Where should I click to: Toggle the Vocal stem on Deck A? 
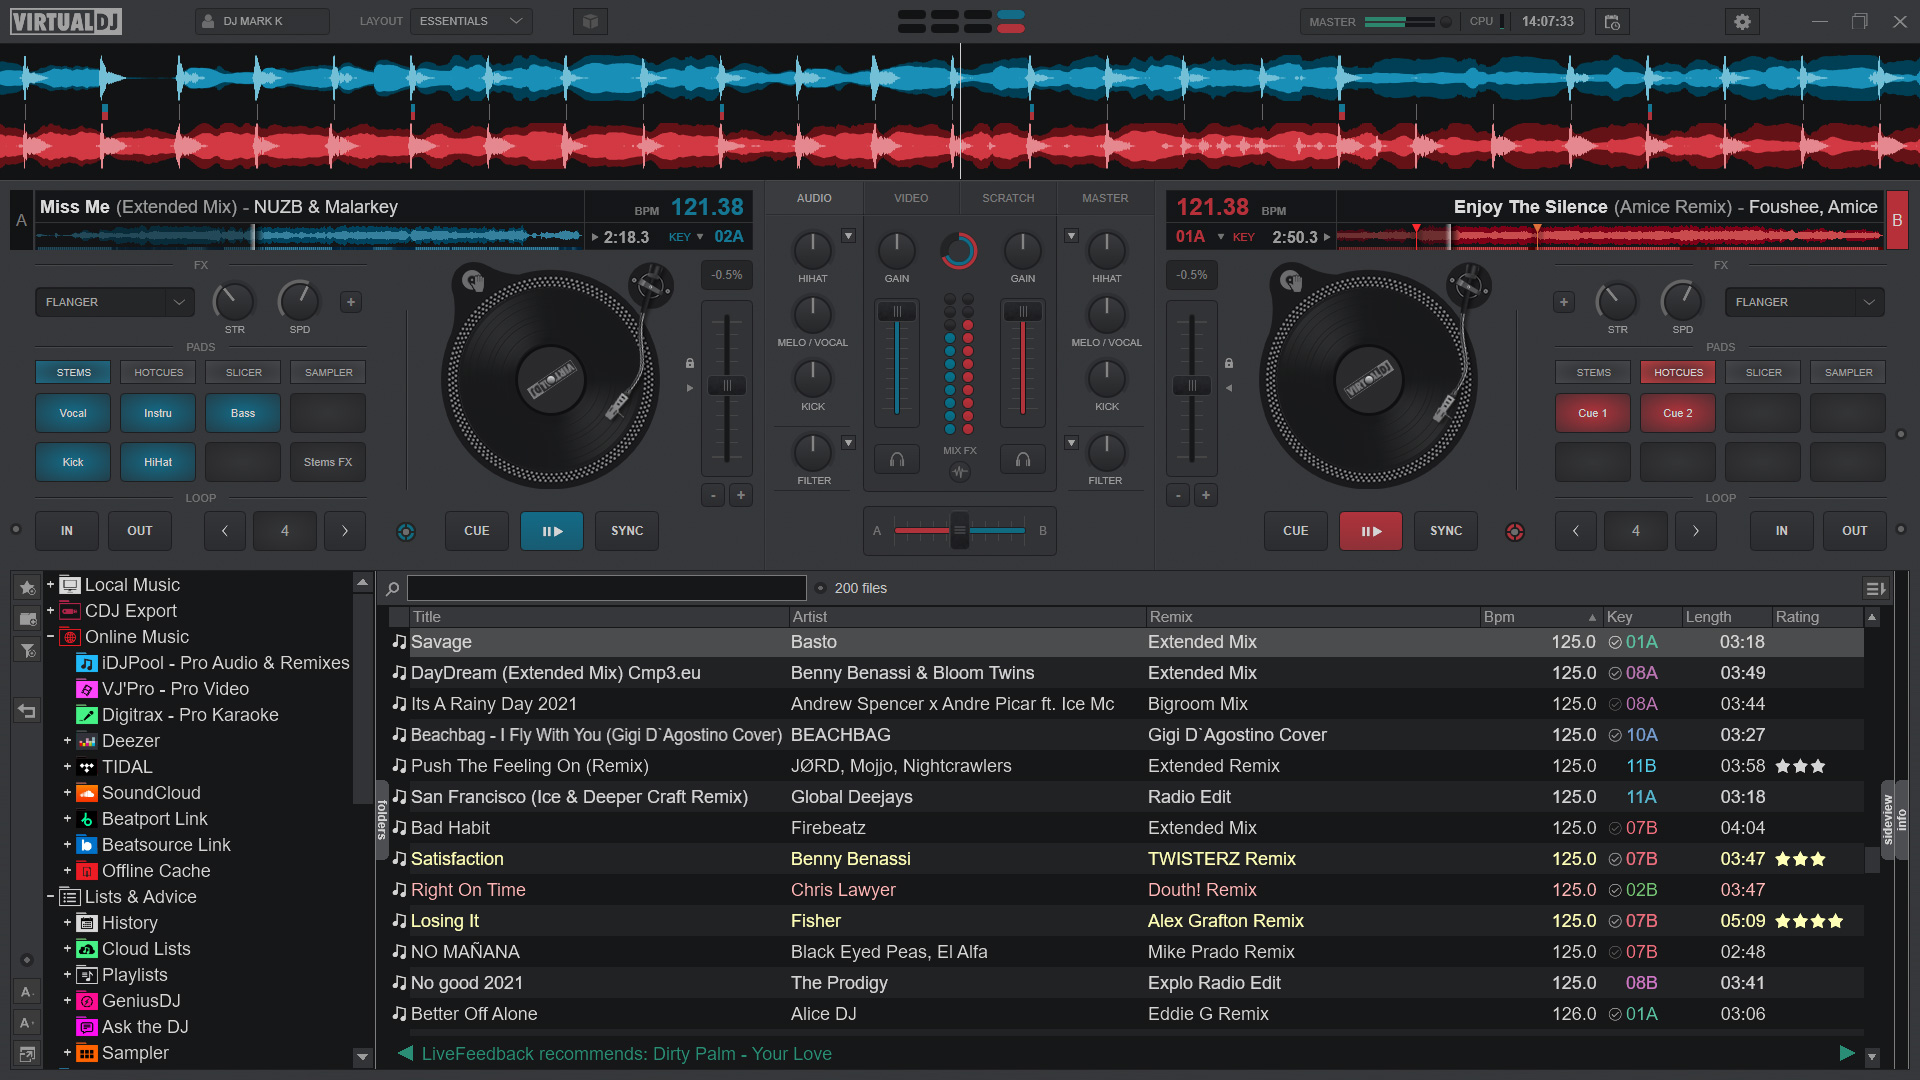(x=71, y=413)
